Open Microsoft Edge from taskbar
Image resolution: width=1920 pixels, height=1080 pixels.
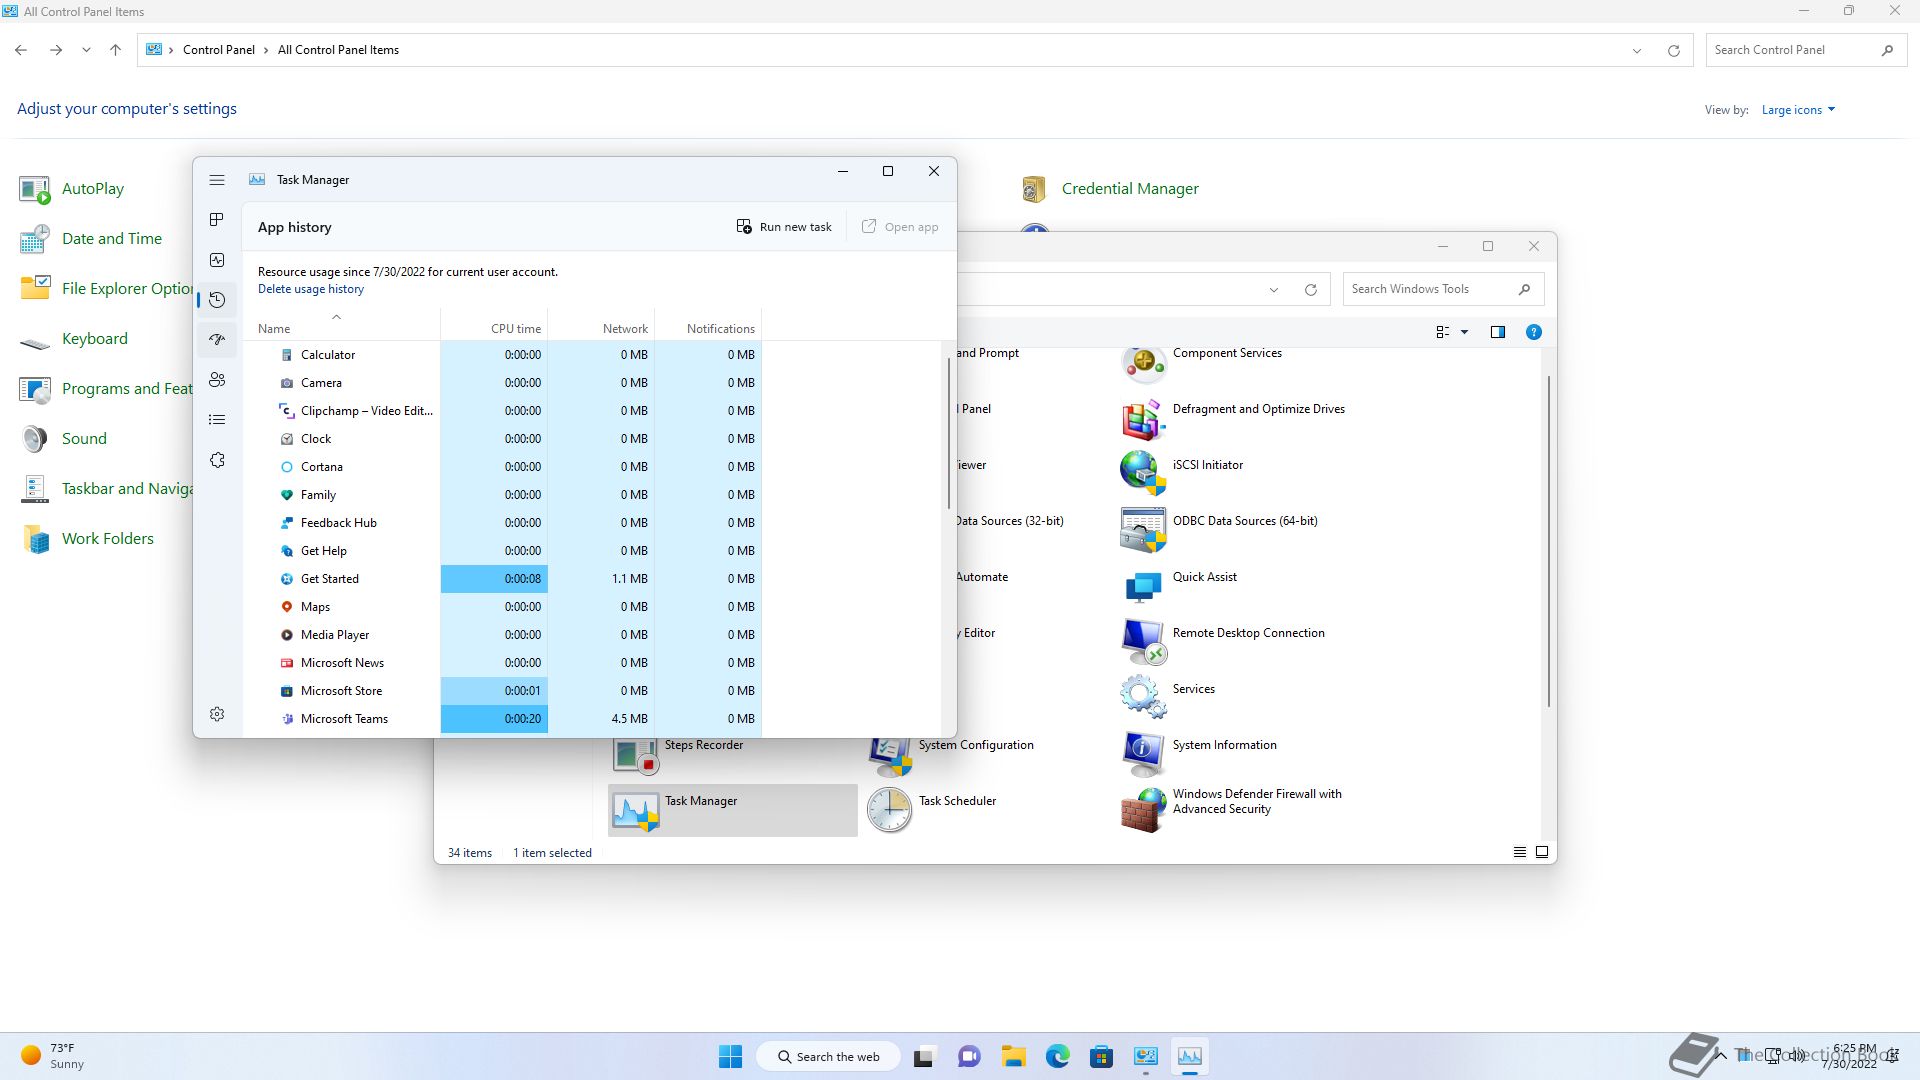point(1058,1056)
